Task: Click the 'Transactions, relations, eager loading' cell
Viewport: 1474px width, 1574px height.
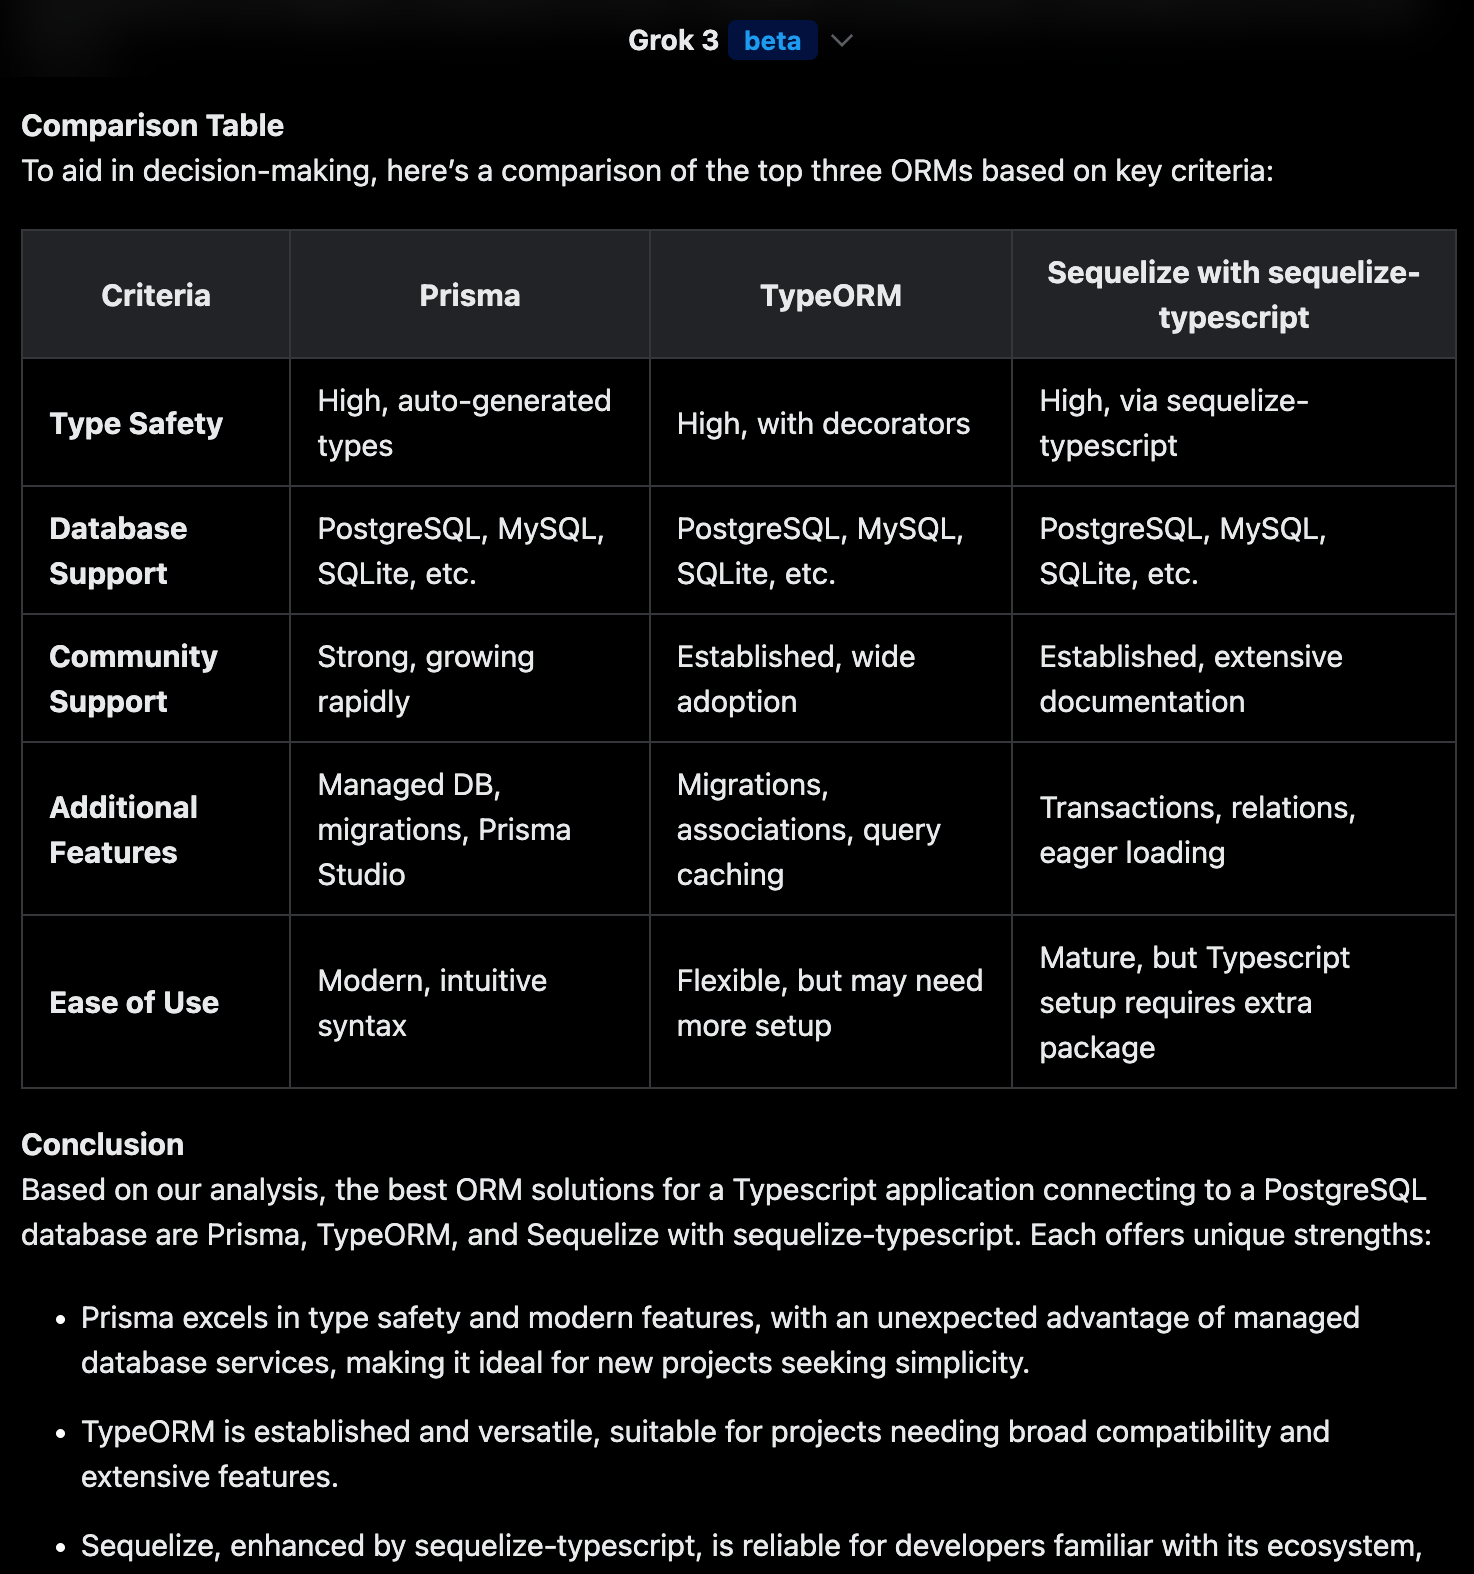Action: coord(1234,829)
